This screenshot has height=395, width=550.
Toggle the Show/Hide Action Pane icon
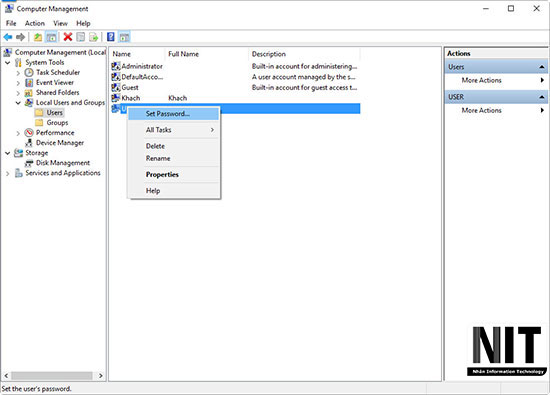(124, 37)
